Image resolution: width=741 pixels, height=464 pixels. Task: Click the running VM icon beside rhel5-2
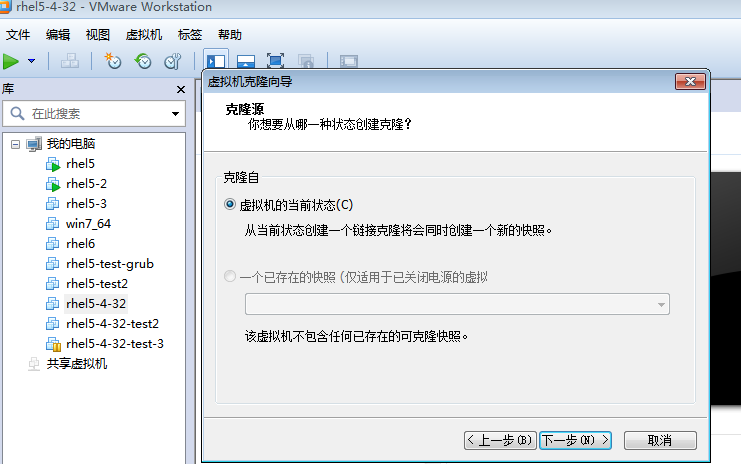[53, 184]
